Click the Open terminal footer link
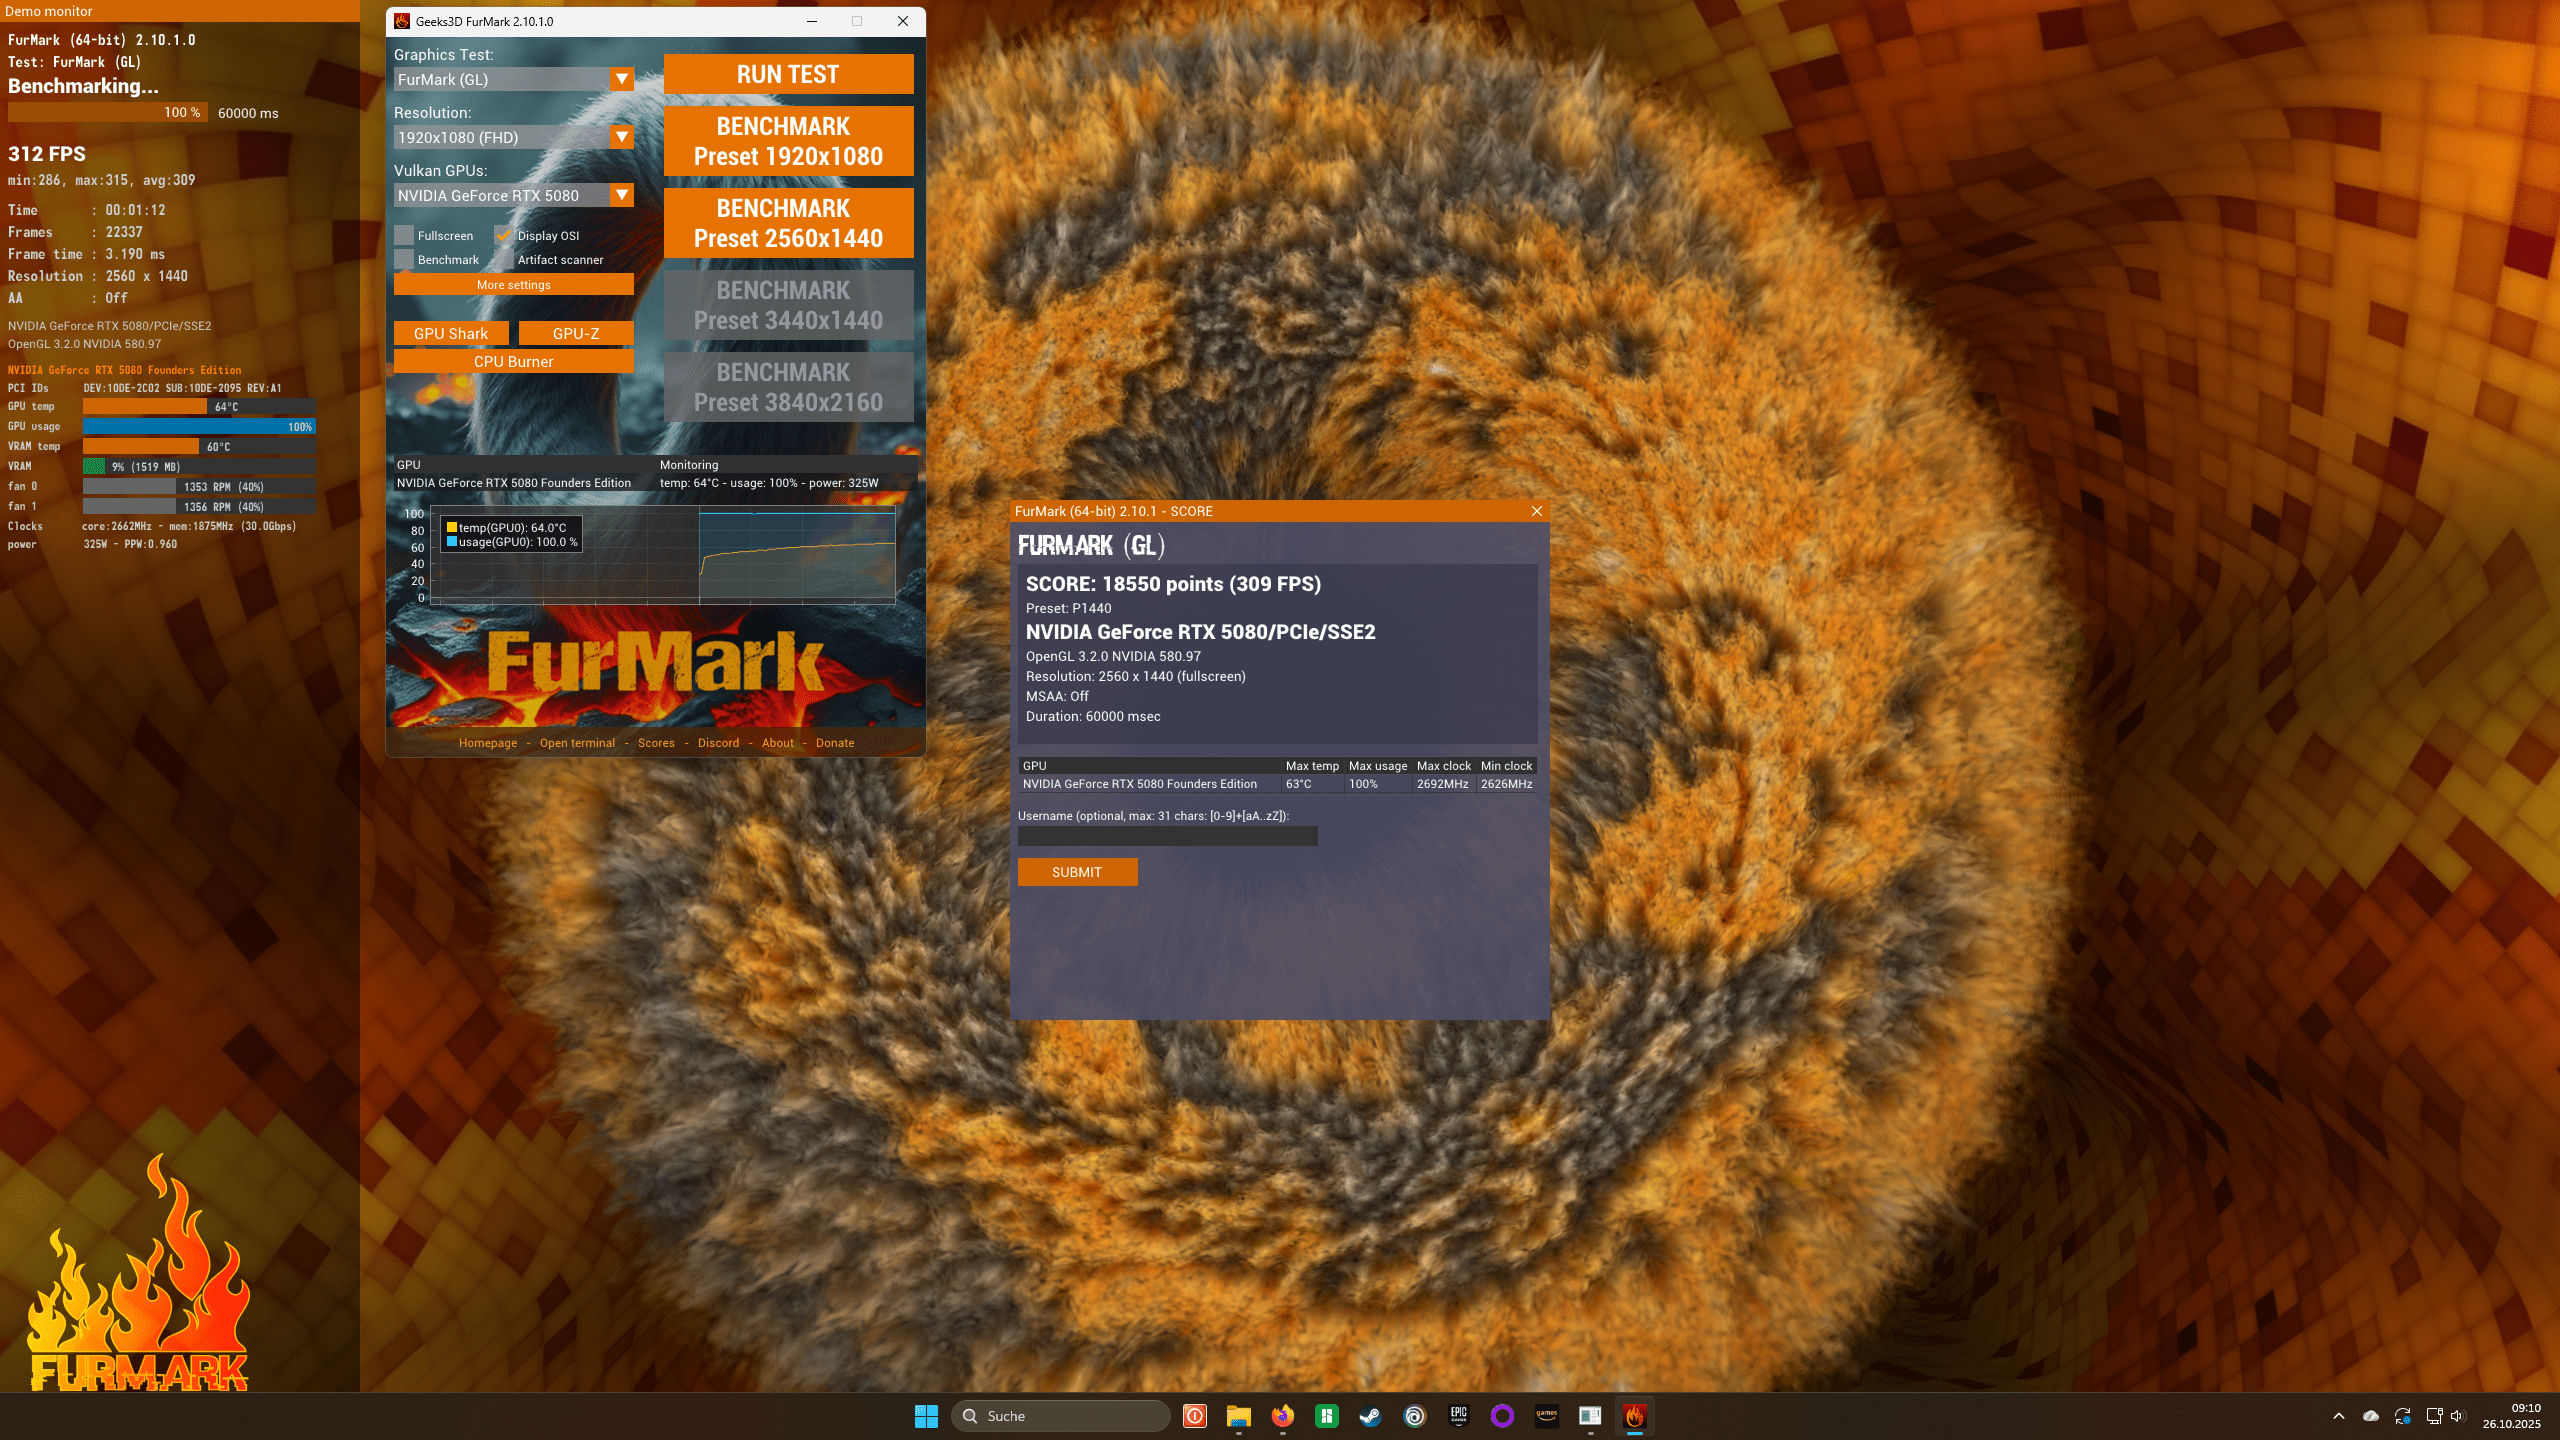 (x=577, y=743)
